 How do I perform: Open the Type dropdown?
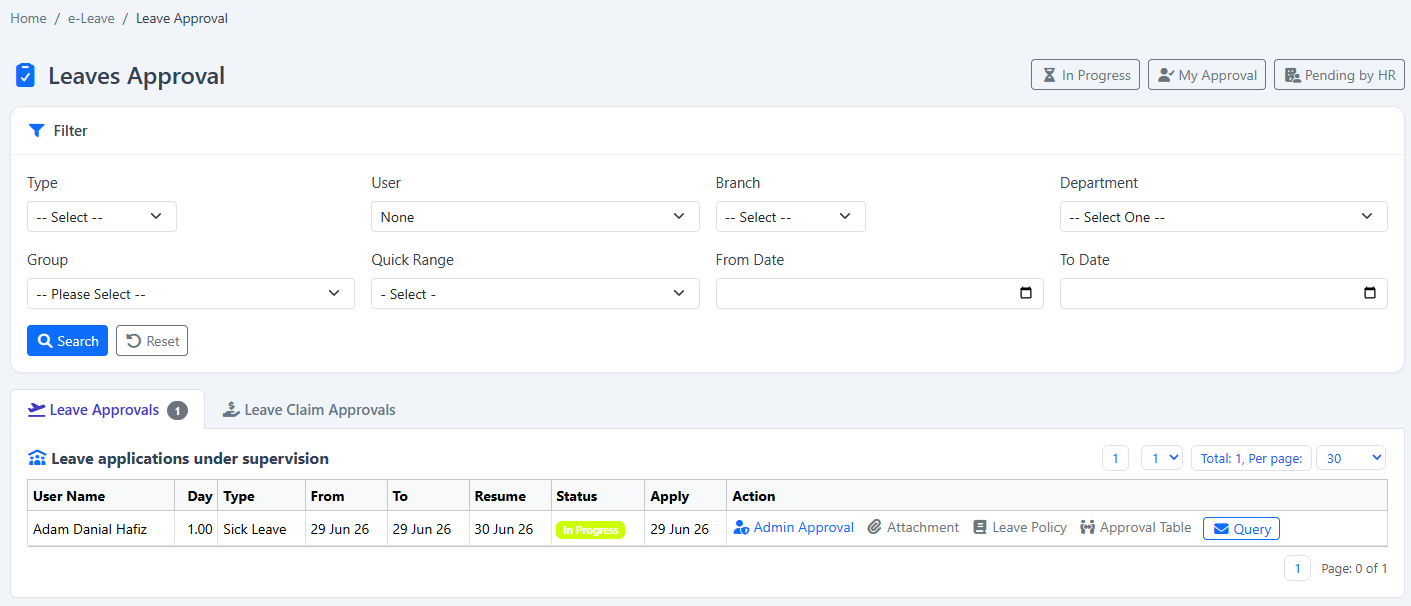coord(102,217)
